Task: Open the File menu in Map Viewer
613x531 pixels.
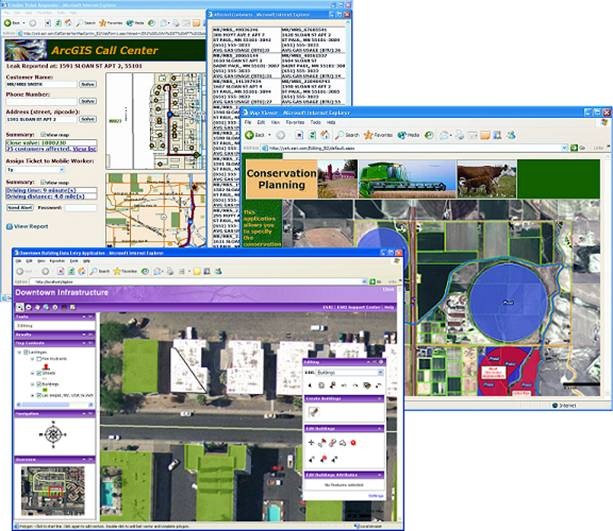Action: coord(248,123)
